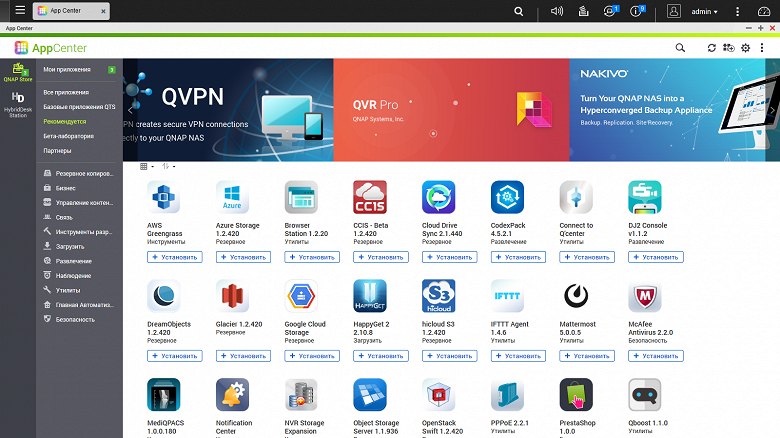Install Connect to Q'center

point(587,257)
